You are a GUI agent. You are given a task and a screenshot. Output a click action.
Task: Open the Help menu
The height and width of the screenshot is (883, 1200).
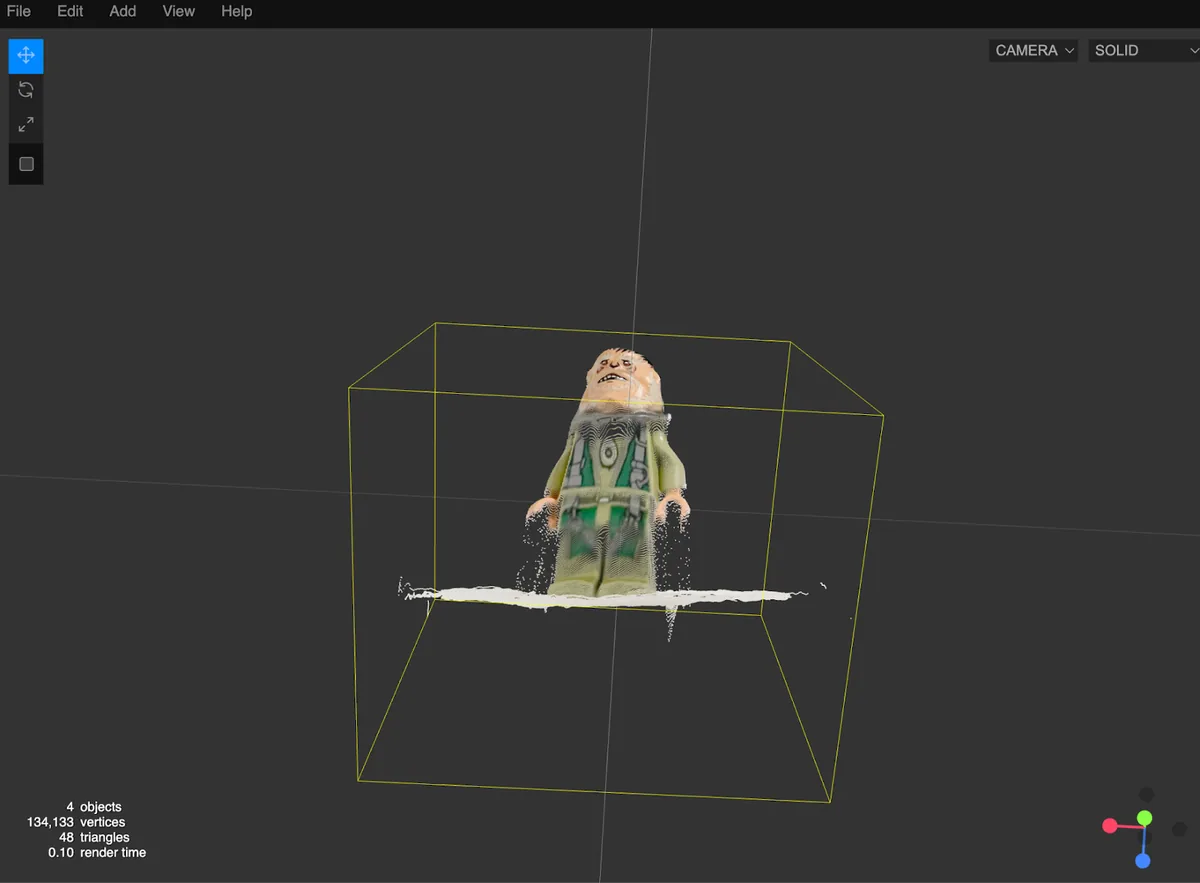click(237, 11)
